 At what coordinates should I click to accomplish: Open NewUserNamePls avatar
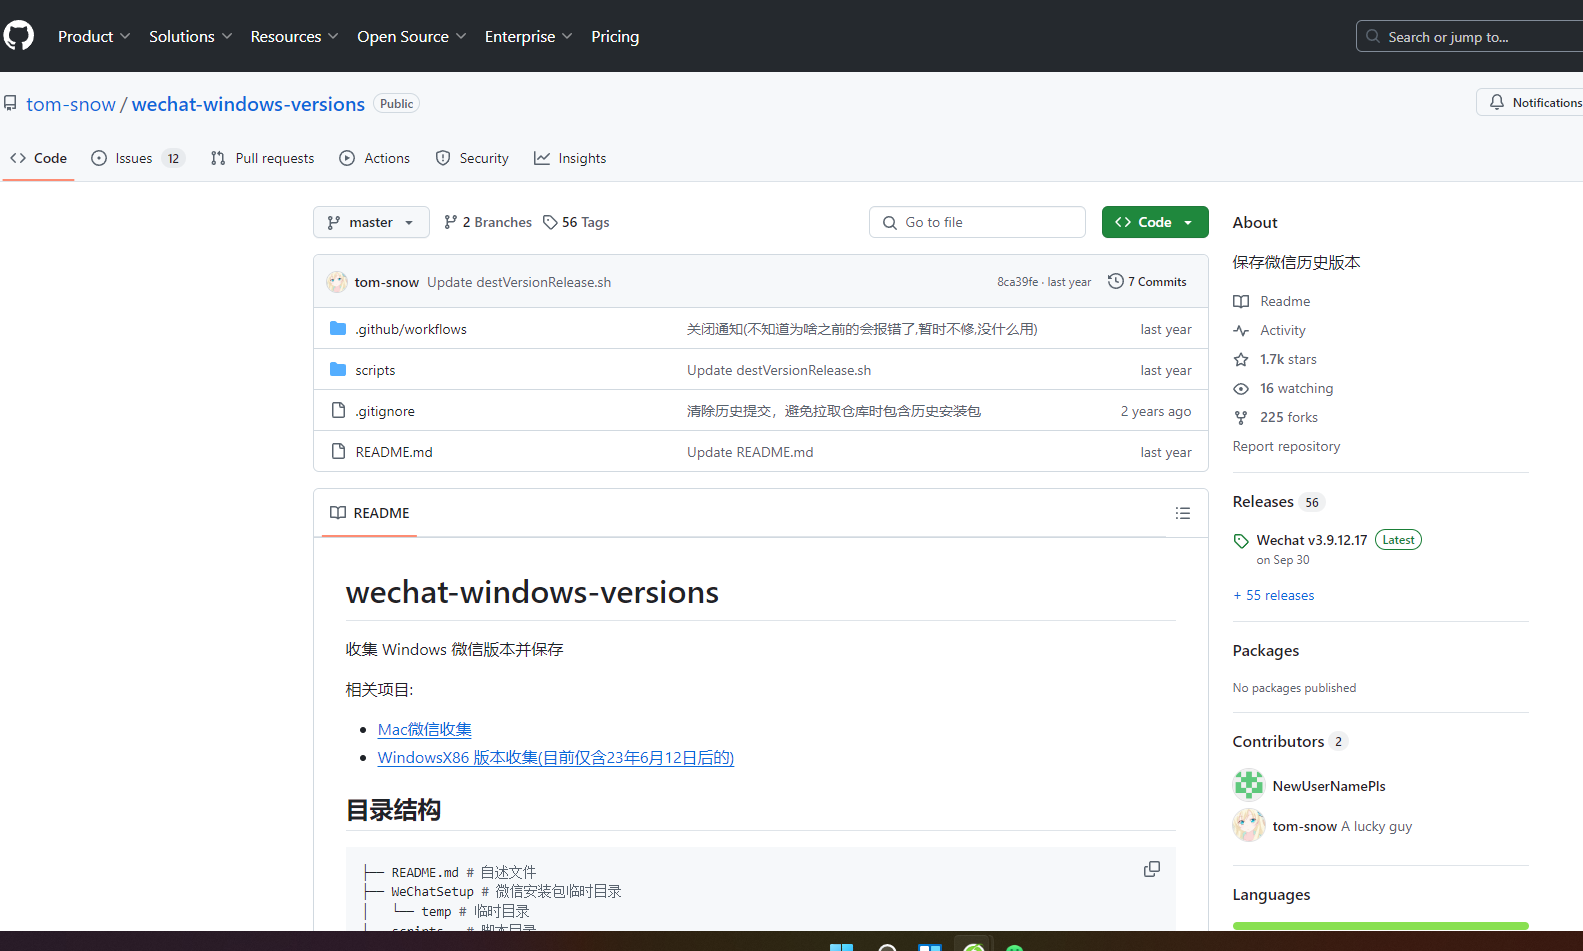pos(1249,785)
